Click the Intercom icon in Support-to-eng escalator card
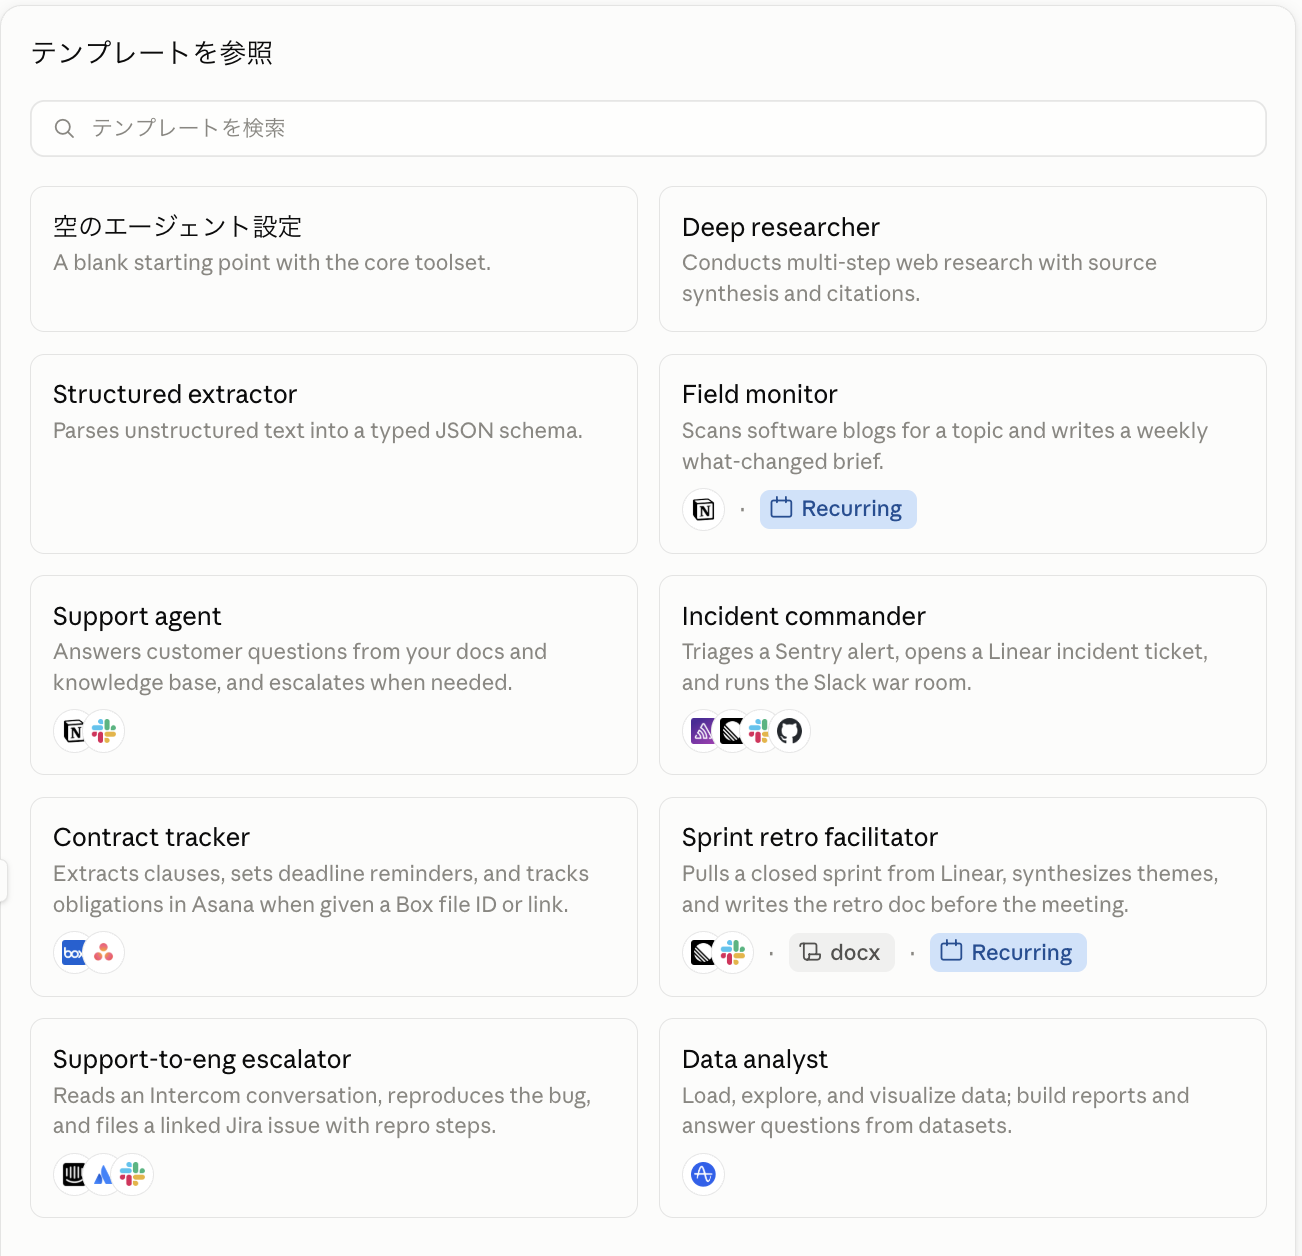The width and height of the screenshot is (1302, 1256). pos(74,1174)
